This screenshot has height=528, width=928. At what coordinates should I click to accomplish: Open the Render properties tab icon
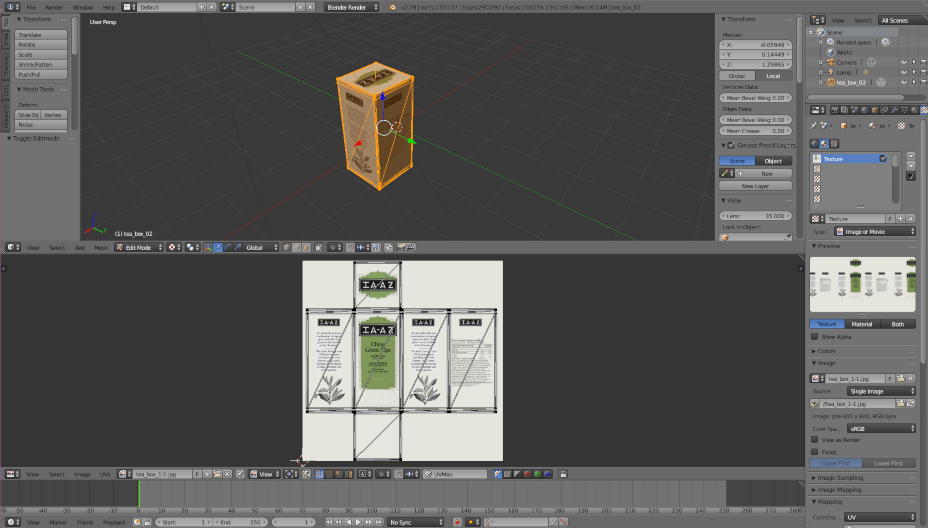pyautogui.click(x=834, y=110)
